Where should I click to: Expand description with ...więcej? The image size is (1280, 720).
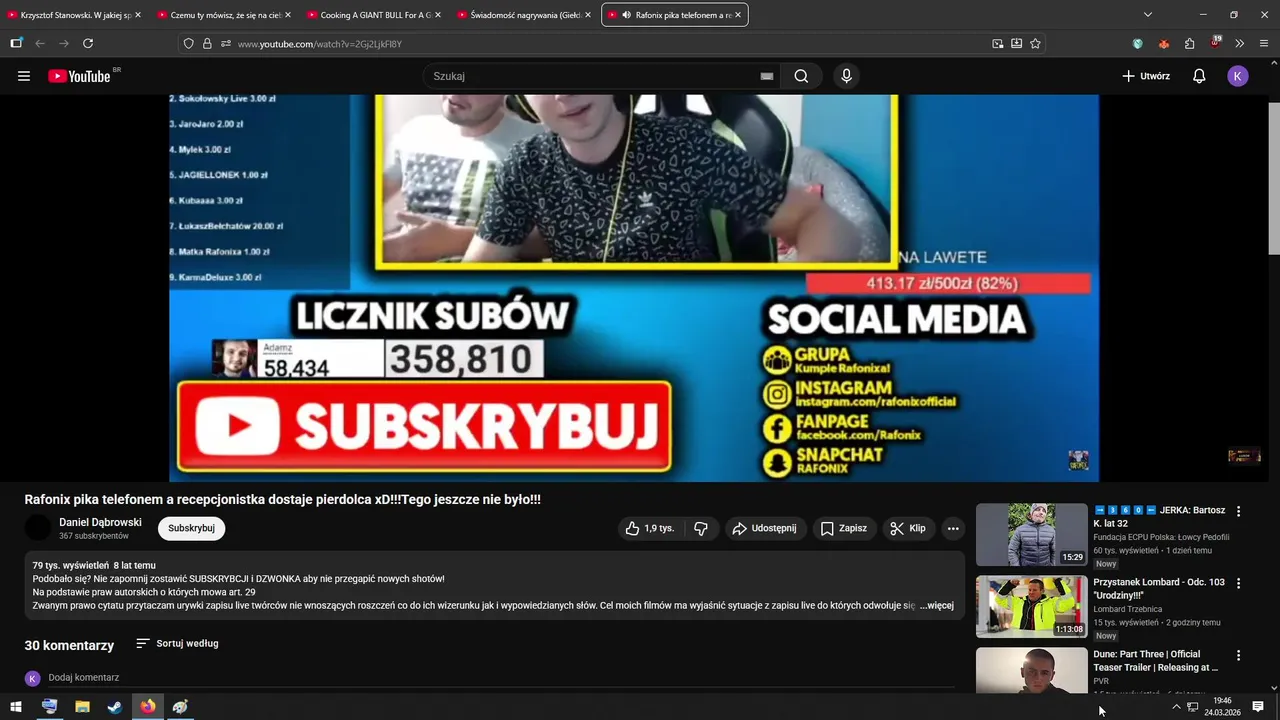point(937,605)
